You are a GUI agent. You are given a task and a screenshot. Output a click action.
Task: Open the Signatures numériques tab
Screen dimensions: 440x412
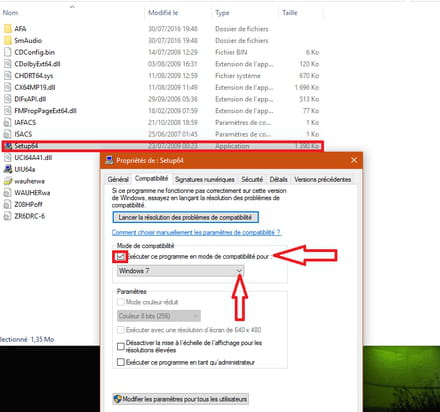[205, 179]
